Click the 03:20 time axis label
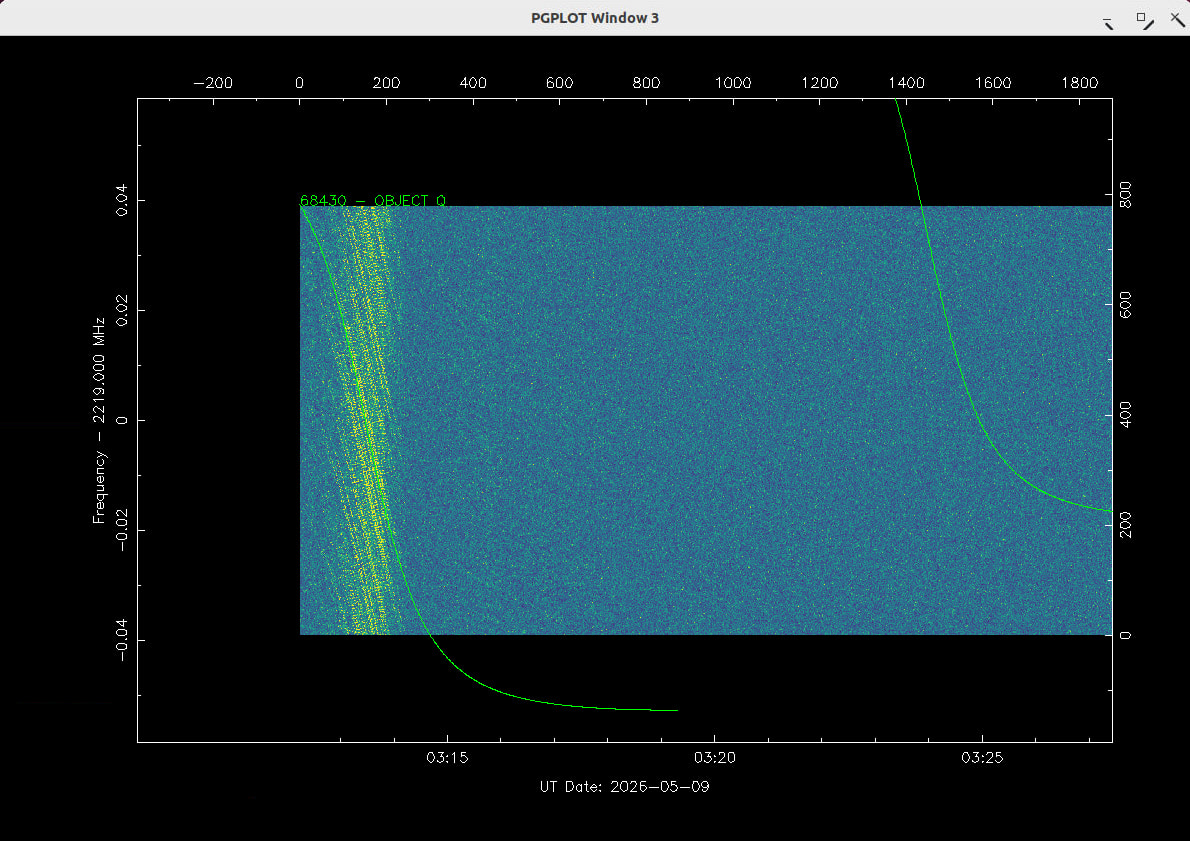 (715, 758)
